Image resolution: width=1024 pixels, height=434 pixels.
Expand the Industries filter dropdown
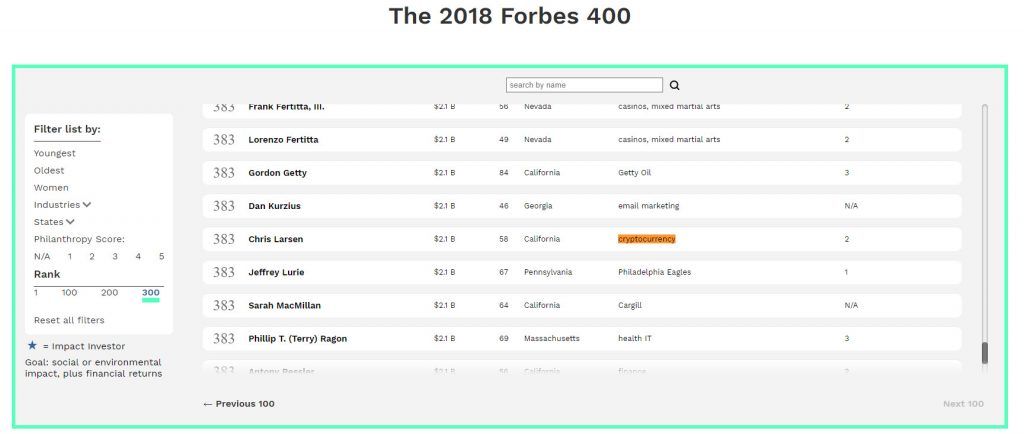click(63, 204)
